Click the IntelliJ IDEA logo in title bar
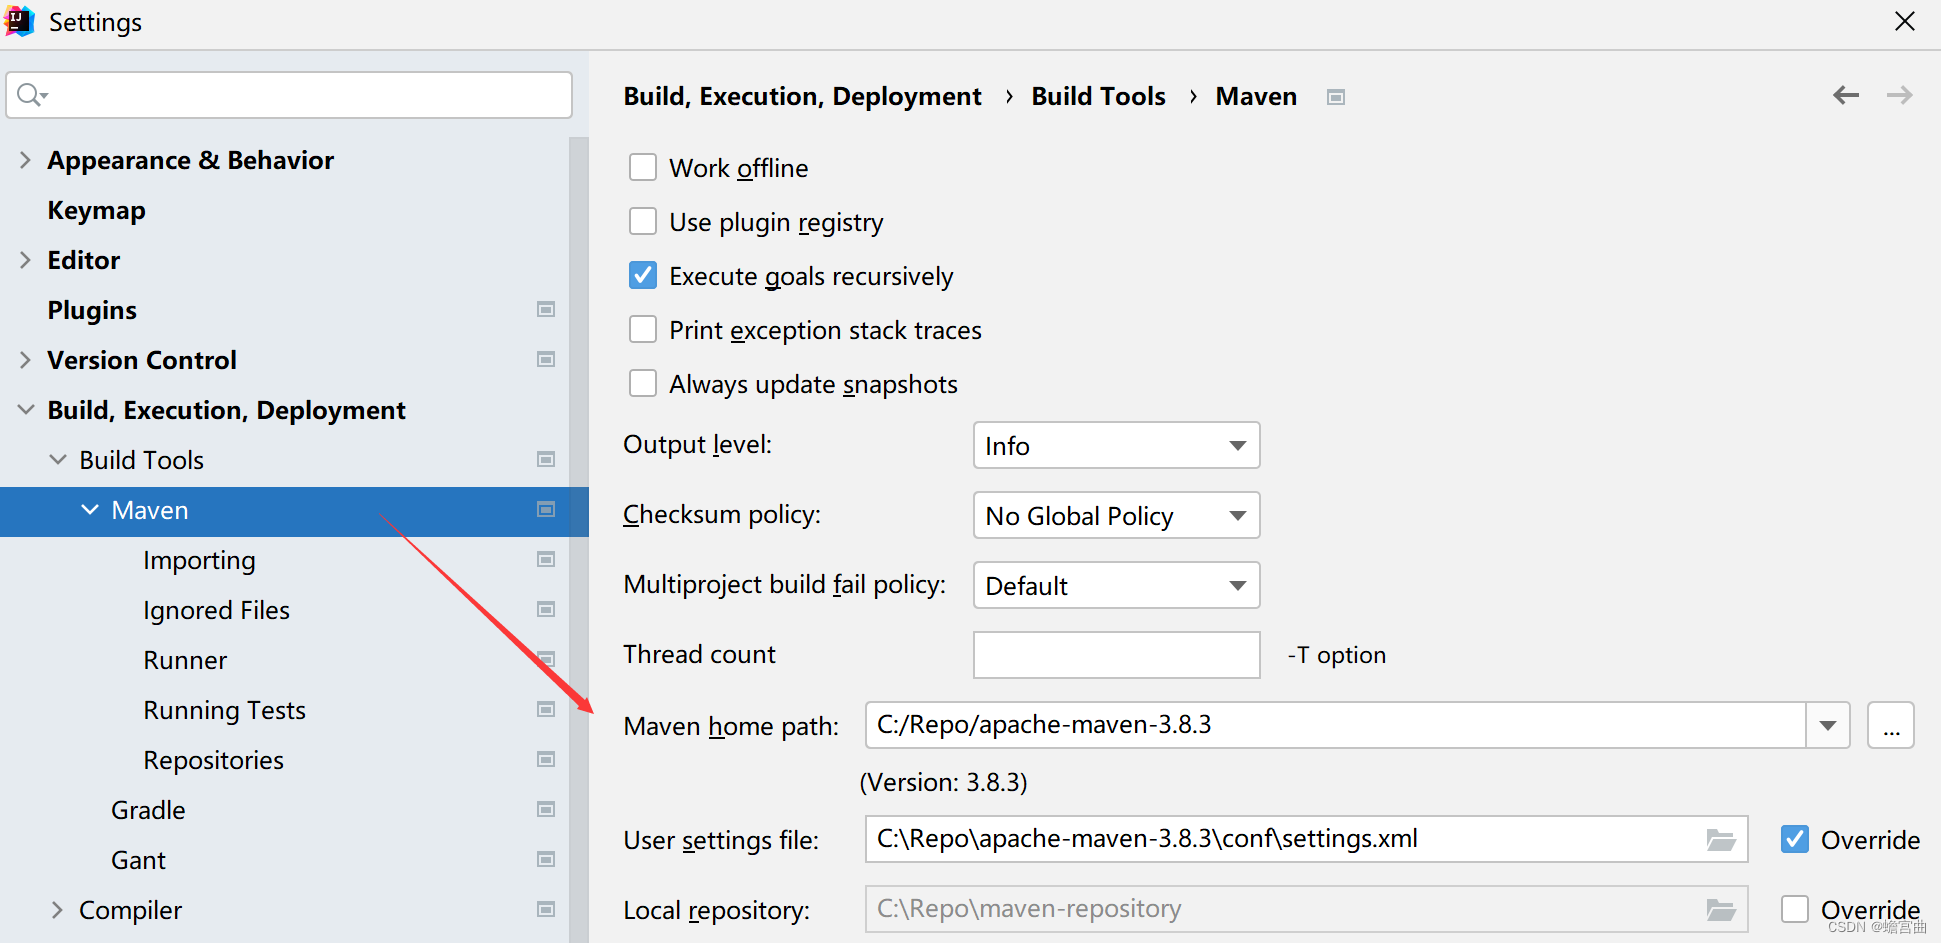The width and height of the screenshot is (1941, 943). [x=19, y=21]
